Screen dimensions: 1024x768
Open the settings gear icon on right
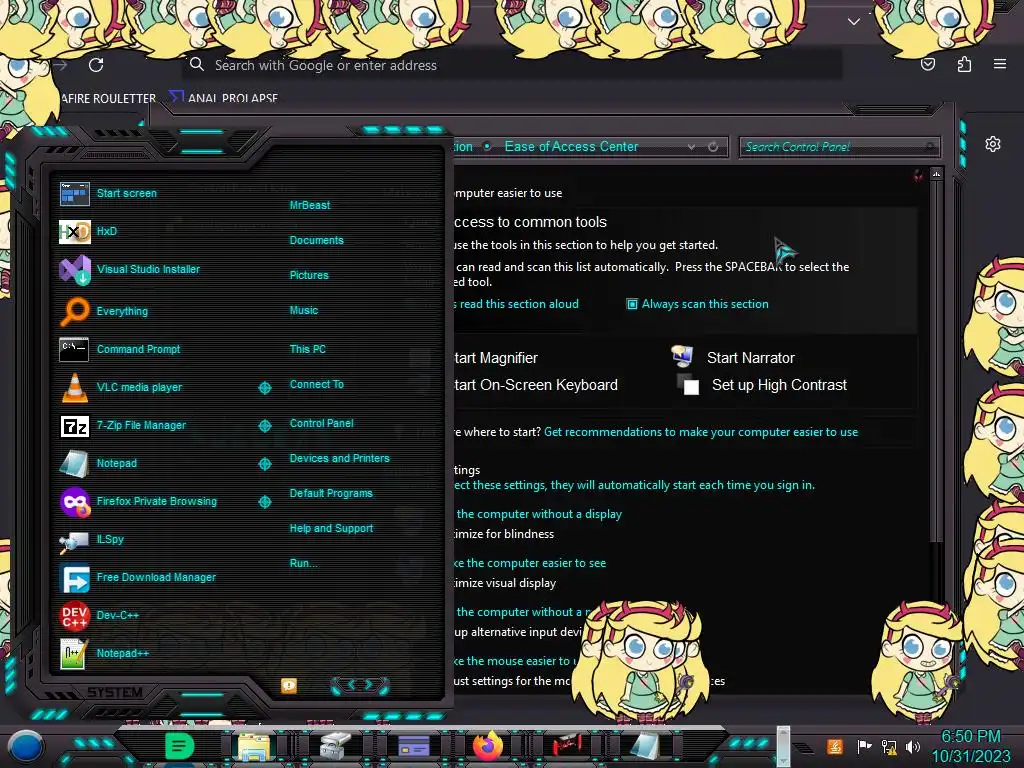(x=993, y=144)
